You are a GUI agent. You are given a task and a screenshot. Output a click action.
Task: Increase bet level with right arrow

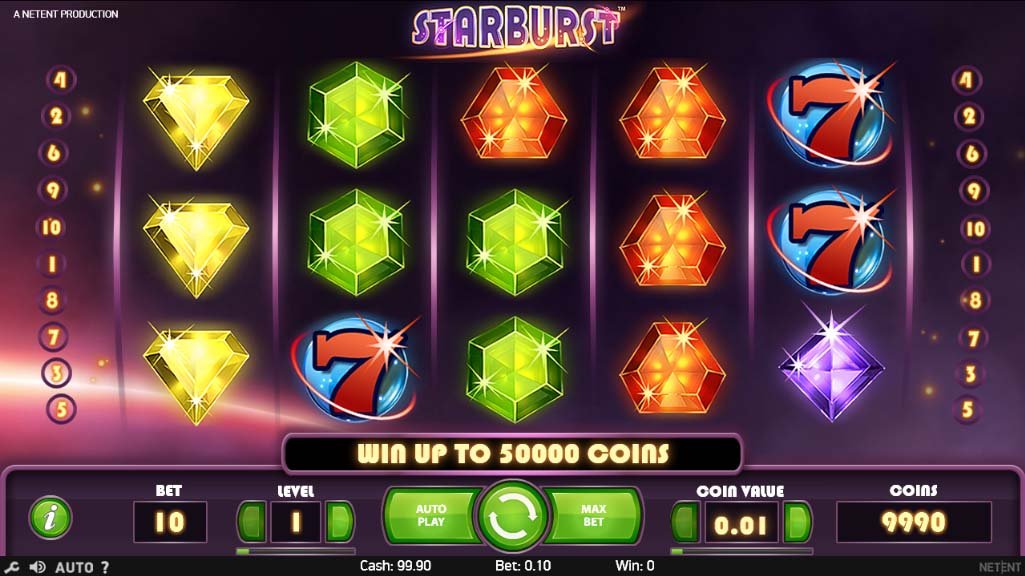[x=340, y=522]
